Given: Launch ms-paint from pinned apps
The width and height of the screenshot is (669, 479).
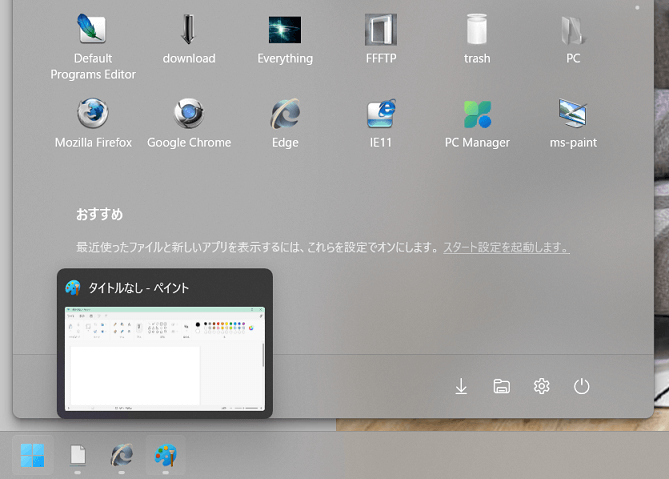Looking at the screenshot, I should (573, 124).
